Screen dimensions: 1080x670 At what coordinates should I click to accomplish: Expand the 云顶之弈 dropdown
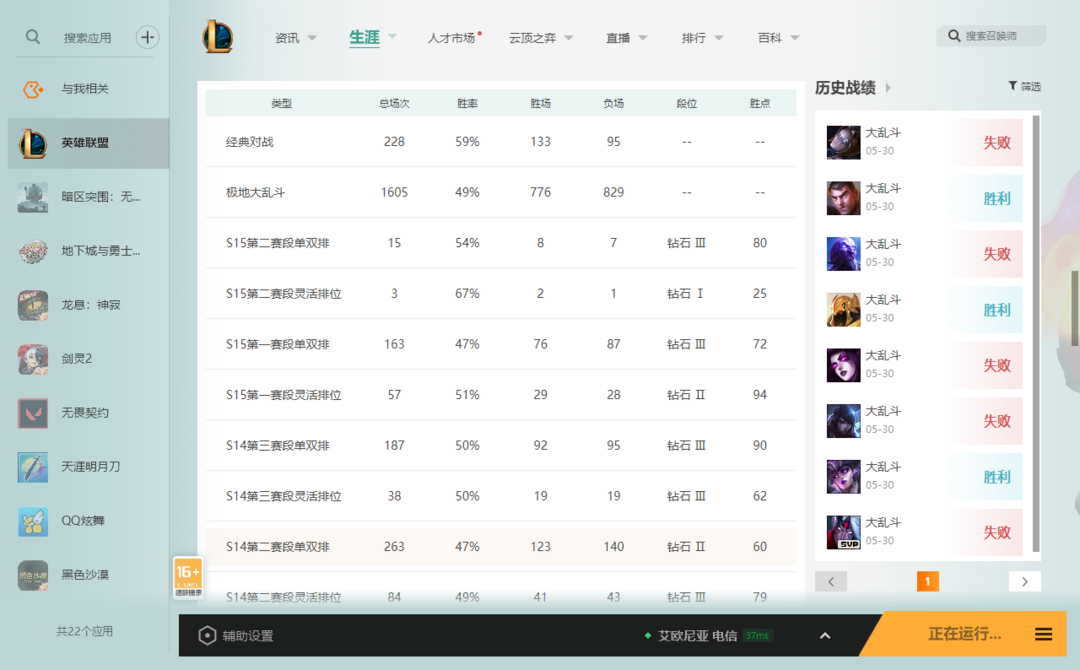click(569, 38)
